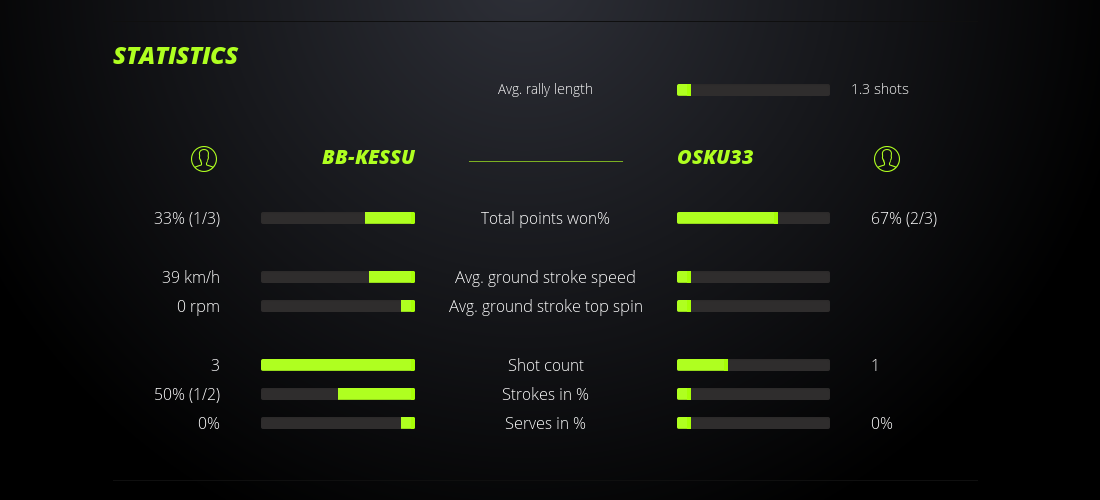This screenshot has width=1100, height=500.
Task: Click the 39 km/h value
Action: pyautogui.click(x=191, y=277)
